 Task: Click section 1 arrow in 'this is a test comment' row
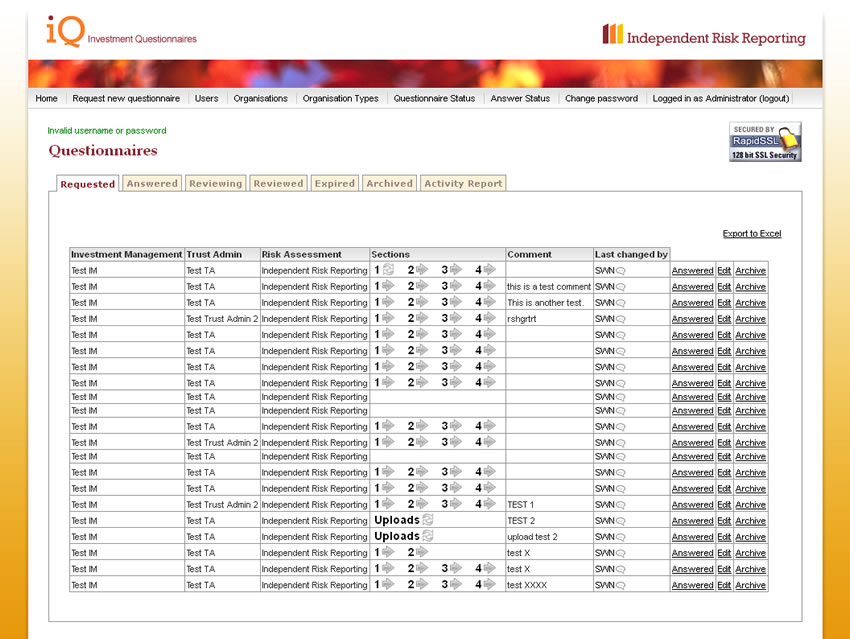point(388,286)
